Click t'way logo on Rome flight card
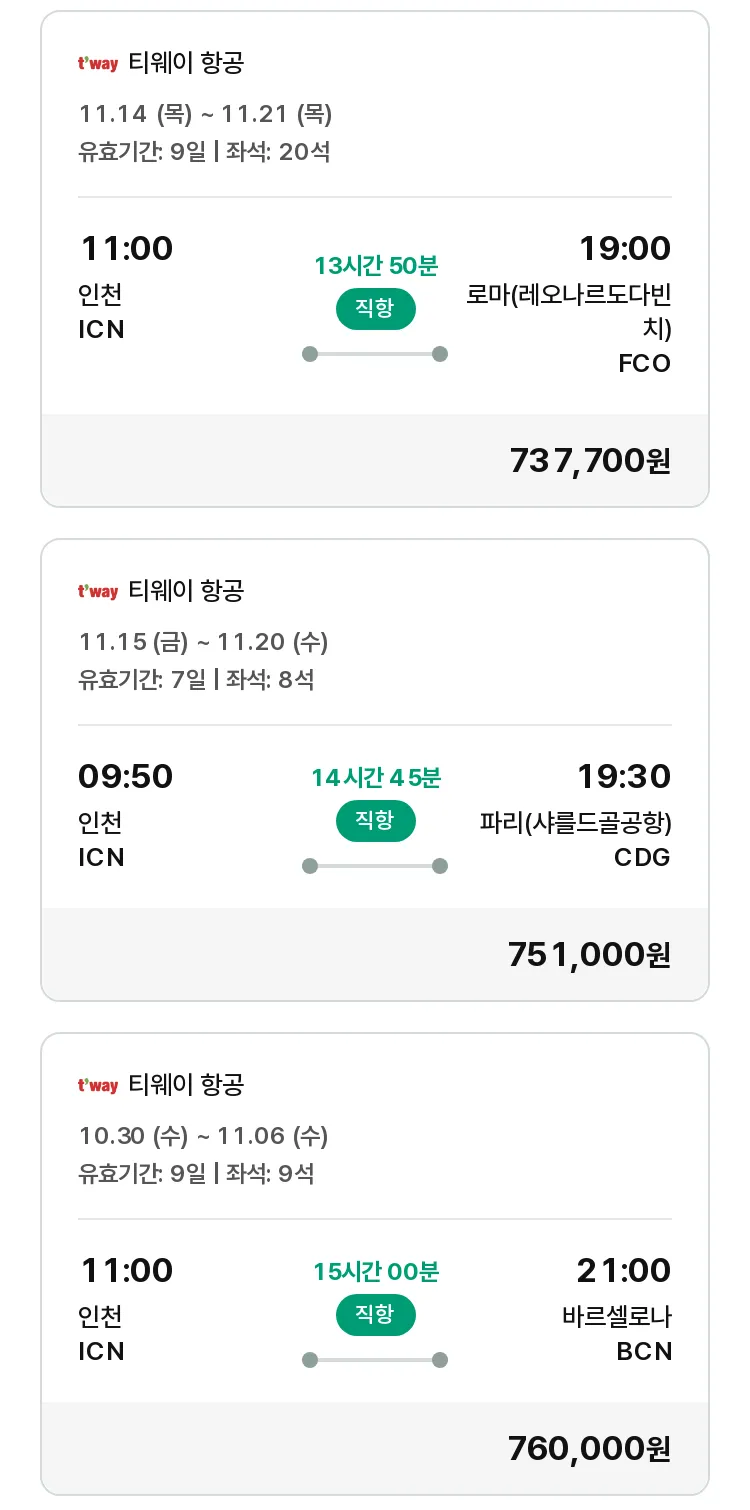Image resolution: width=750 pixels, height=1510 pixels. pos(98,64)
